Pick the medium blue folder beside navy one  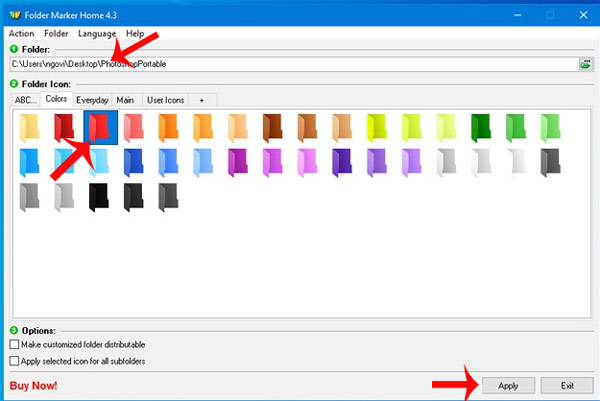168,162
